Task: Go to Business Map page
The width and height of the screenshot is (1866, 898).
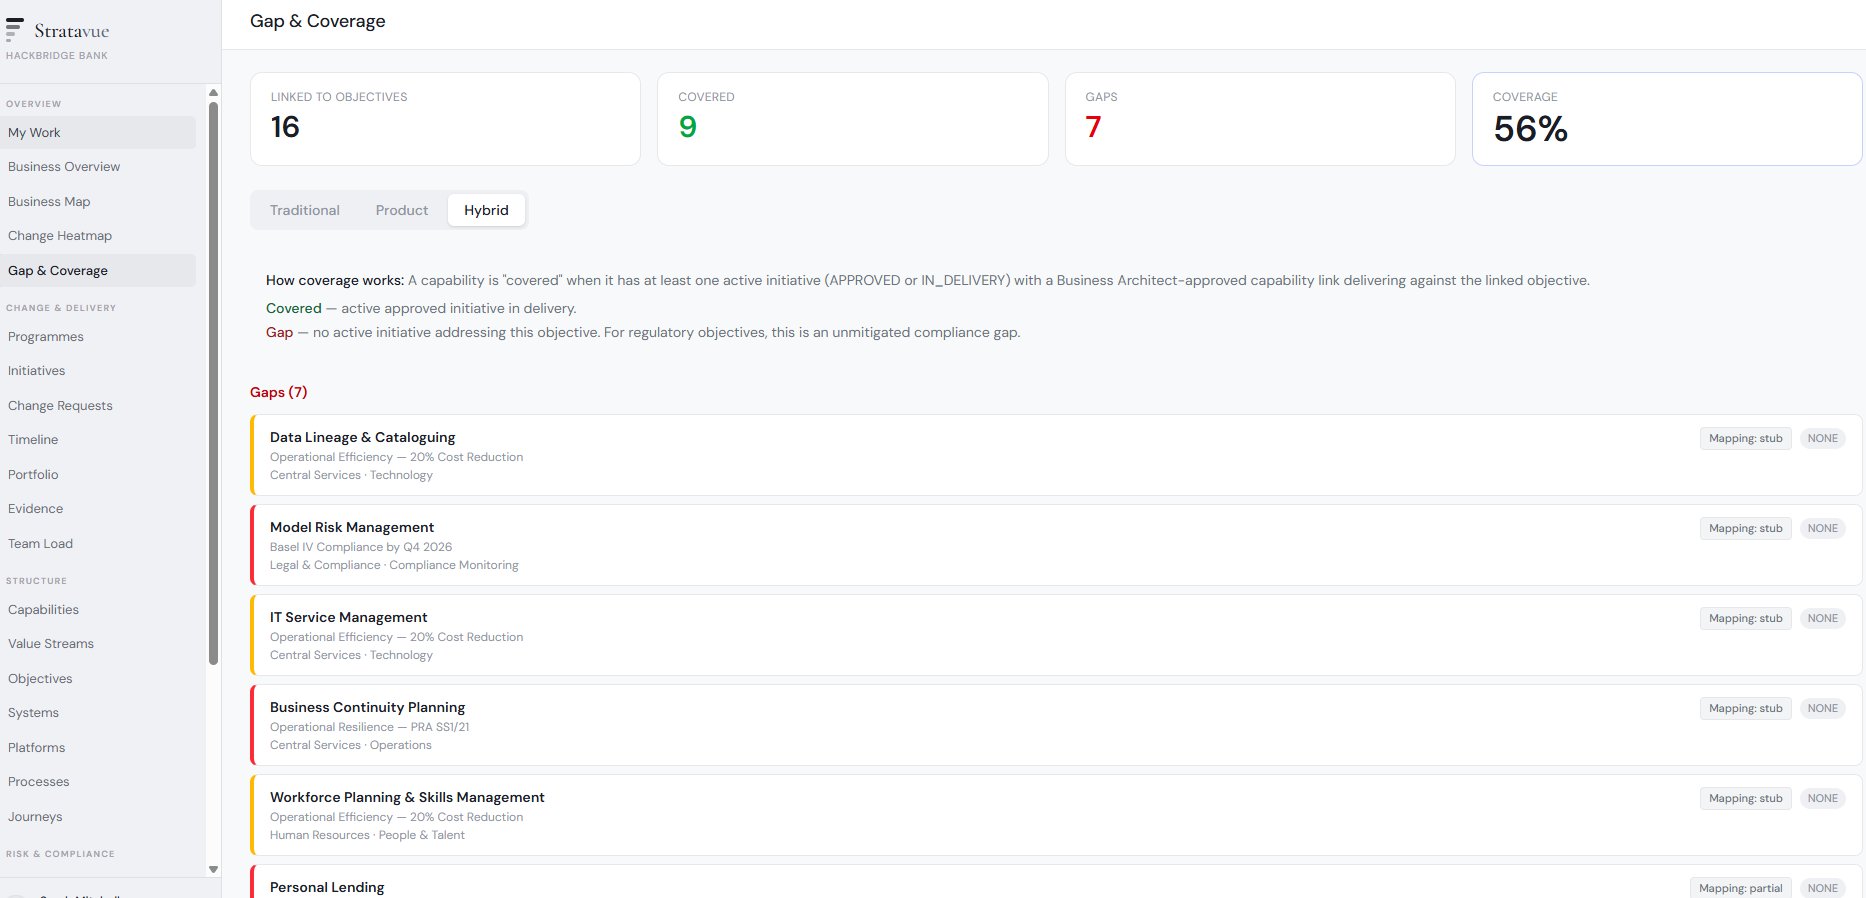Action: [x=49, y=202]
